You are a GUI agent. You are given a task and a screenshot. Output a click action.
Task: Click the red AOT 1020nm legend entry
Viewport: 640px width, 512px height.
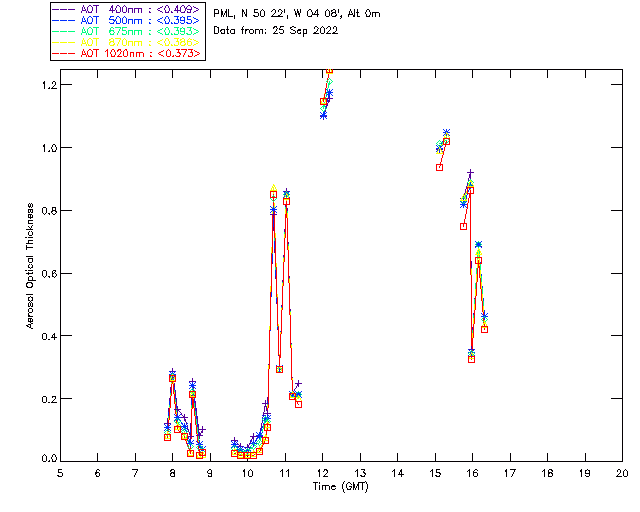click(140, 53)
